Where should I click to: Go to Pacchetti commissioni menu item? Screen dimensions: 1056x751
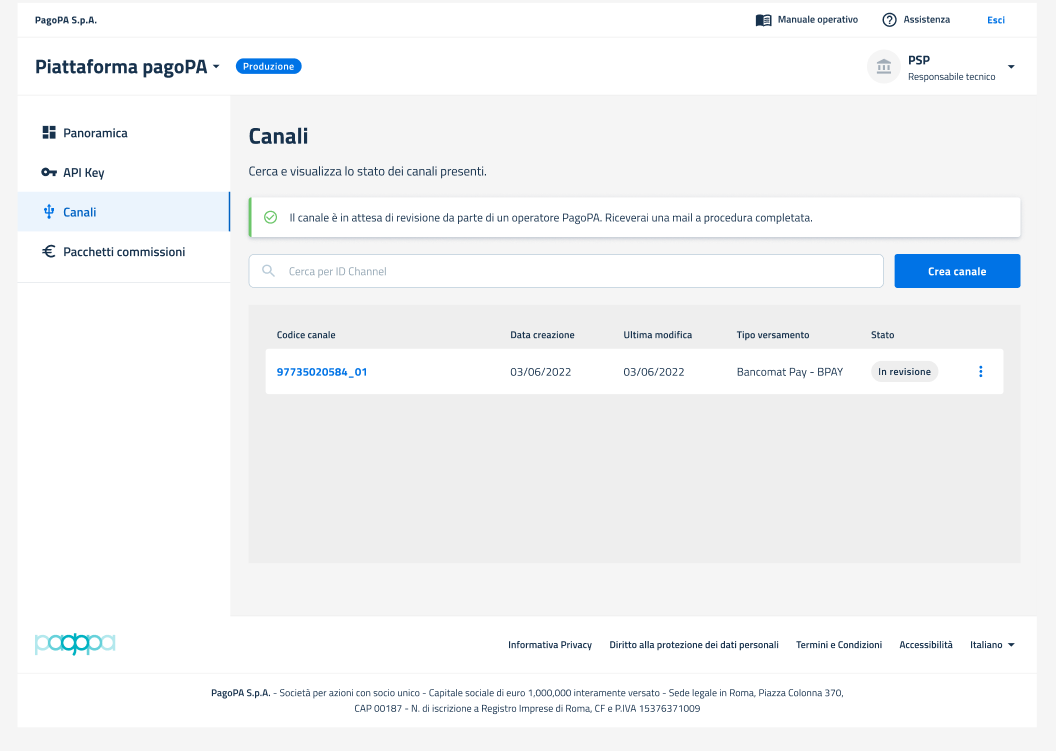point(124,252)
